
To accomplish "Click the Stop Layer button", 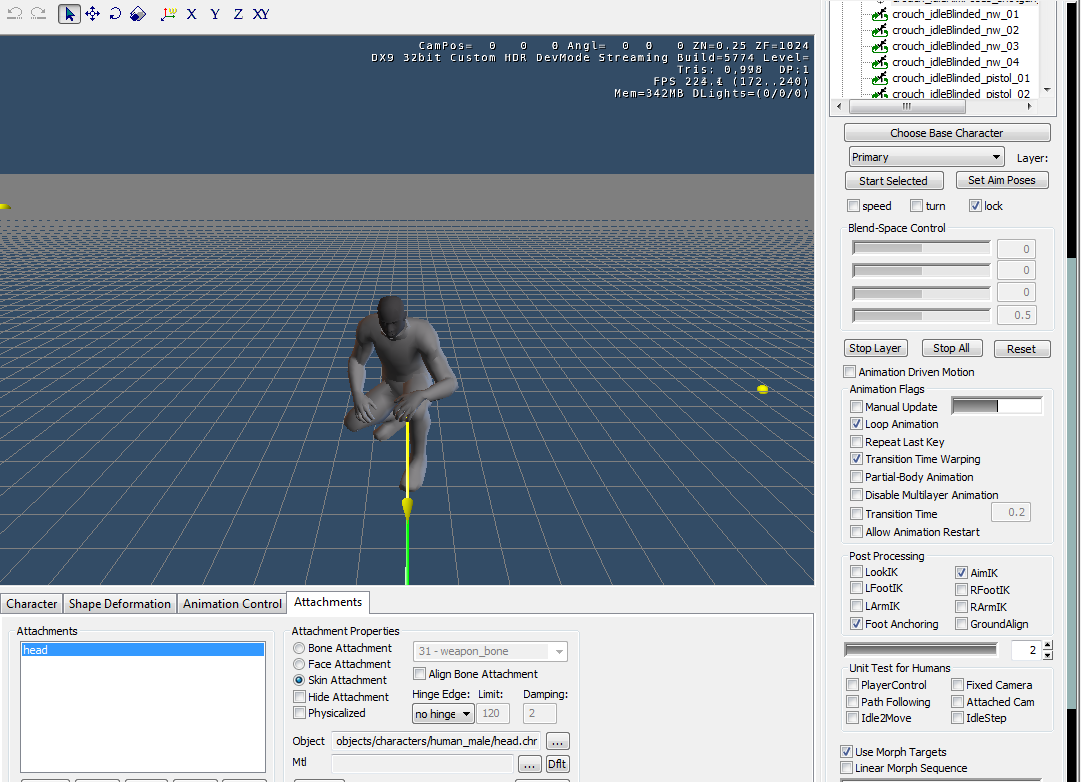I will 875,348.
